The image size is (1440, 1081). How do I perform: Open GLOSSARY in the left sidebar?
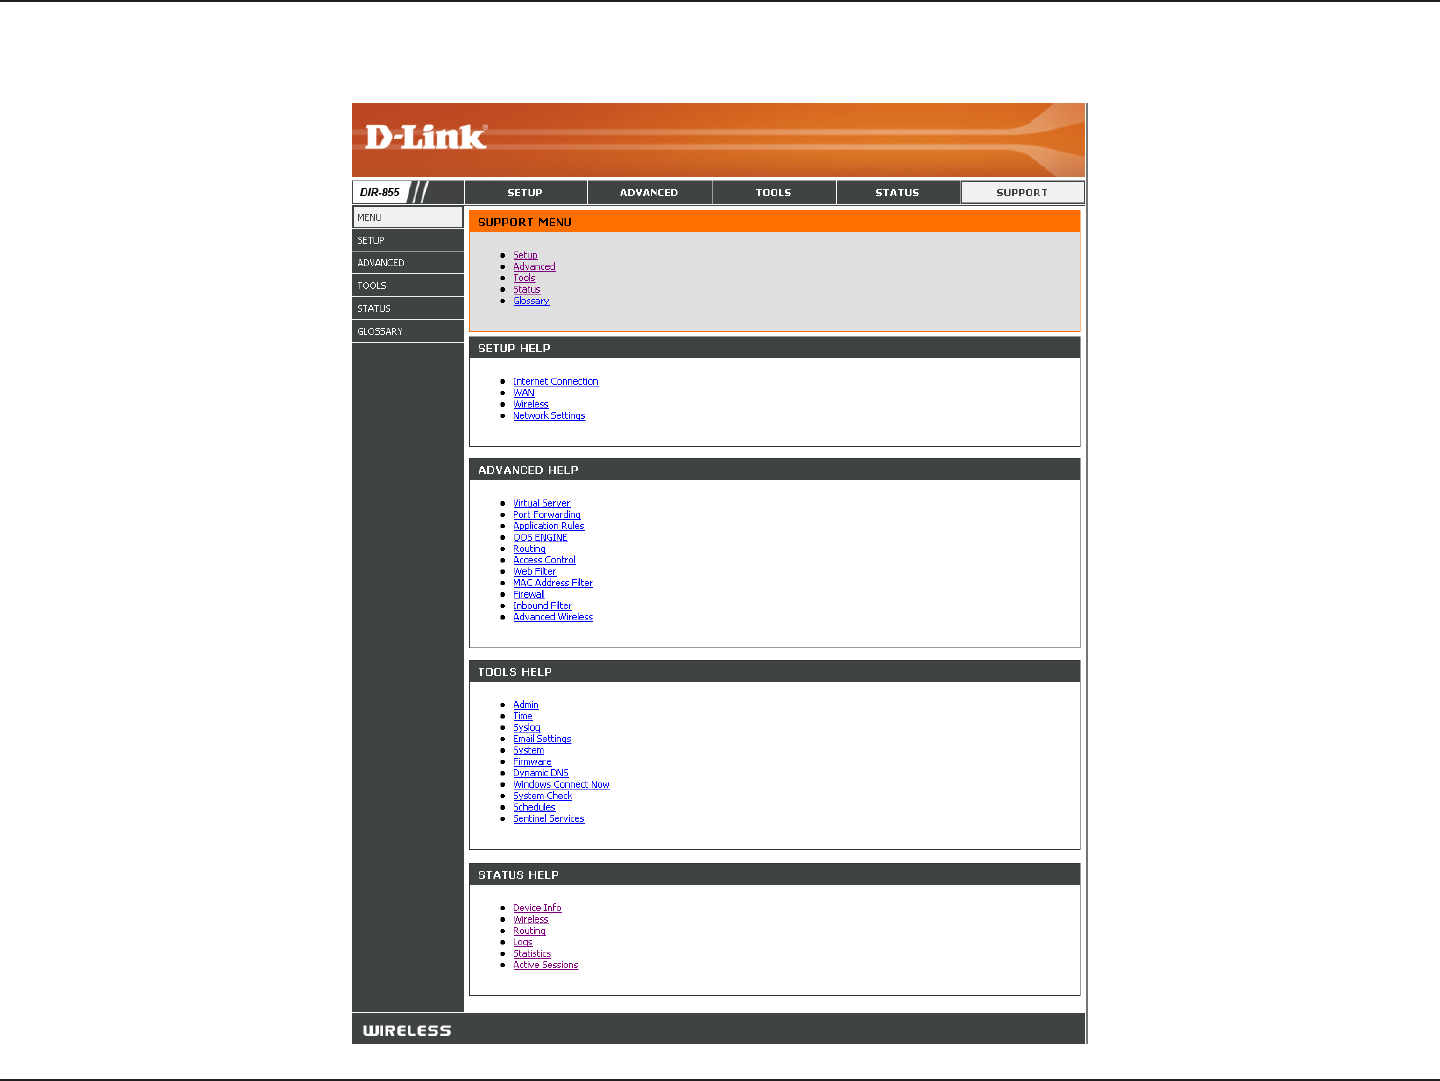pos(408,331)
